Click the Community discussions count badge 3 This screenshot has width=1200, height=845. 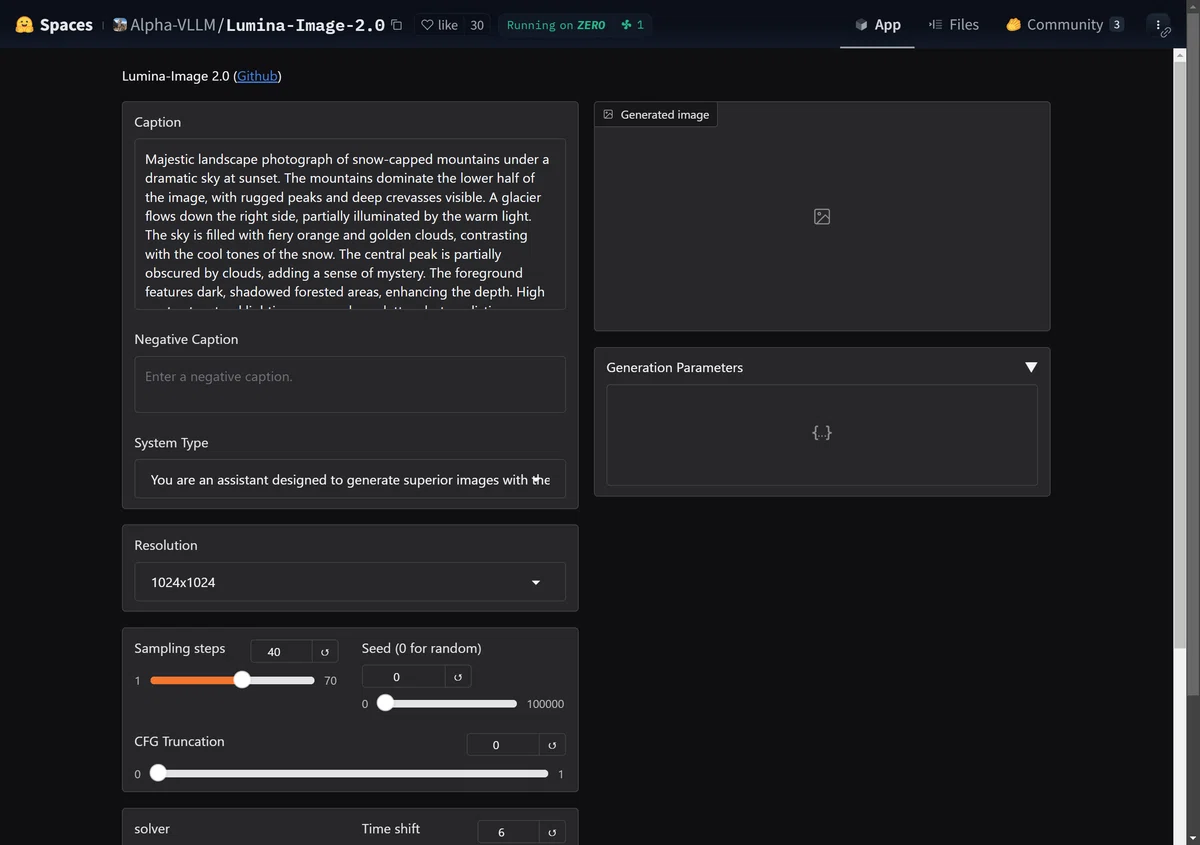point(1116,25)
